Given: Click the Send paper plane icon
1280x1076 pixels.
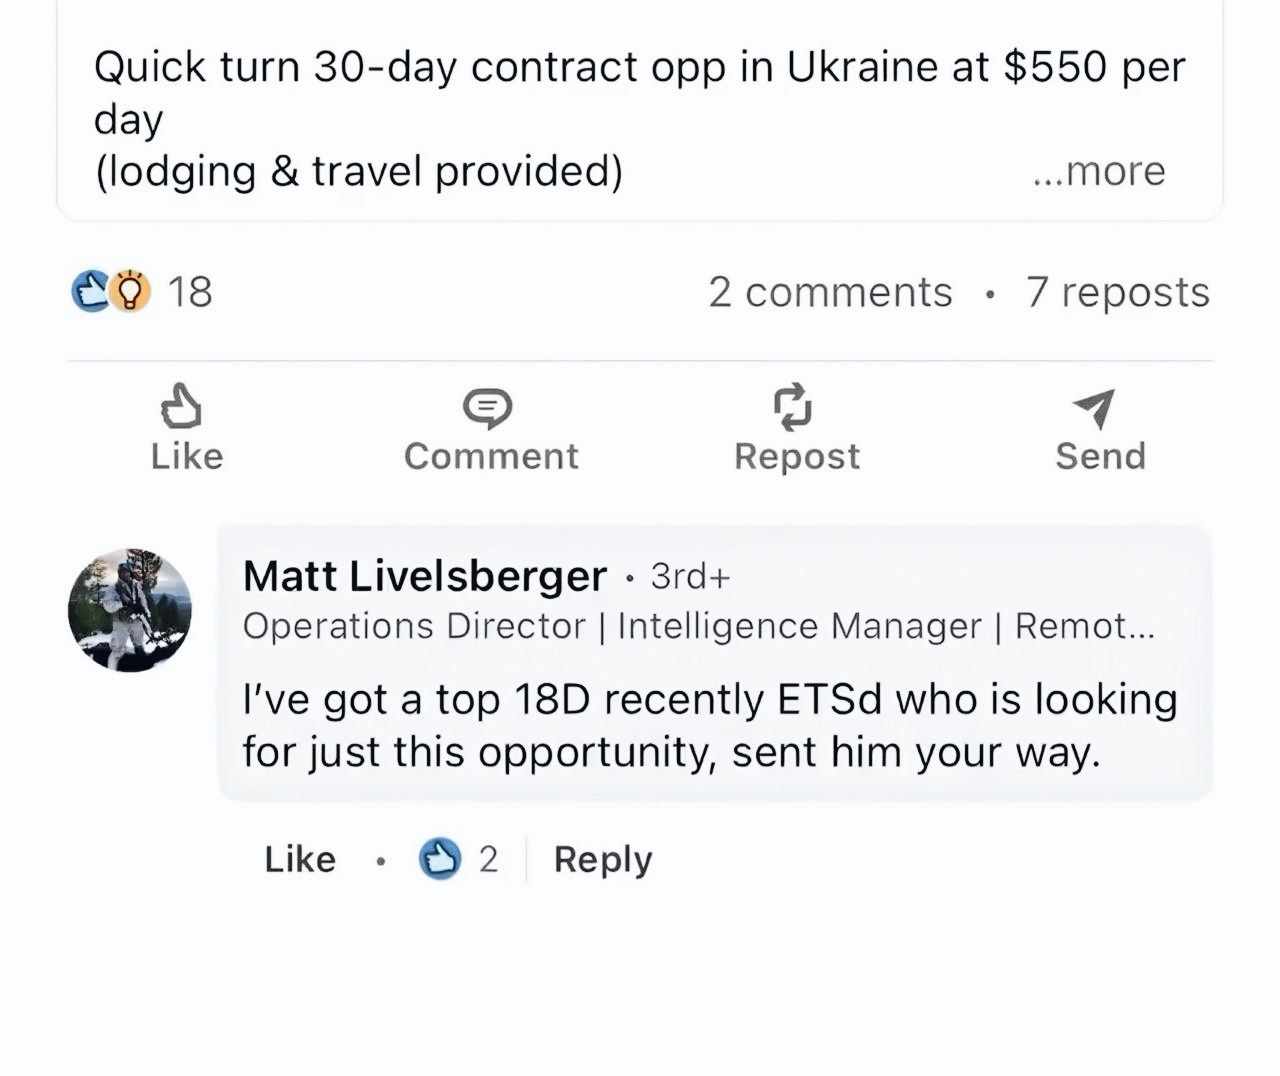Looking at the screenshot, I should (x=1095, y=408).
